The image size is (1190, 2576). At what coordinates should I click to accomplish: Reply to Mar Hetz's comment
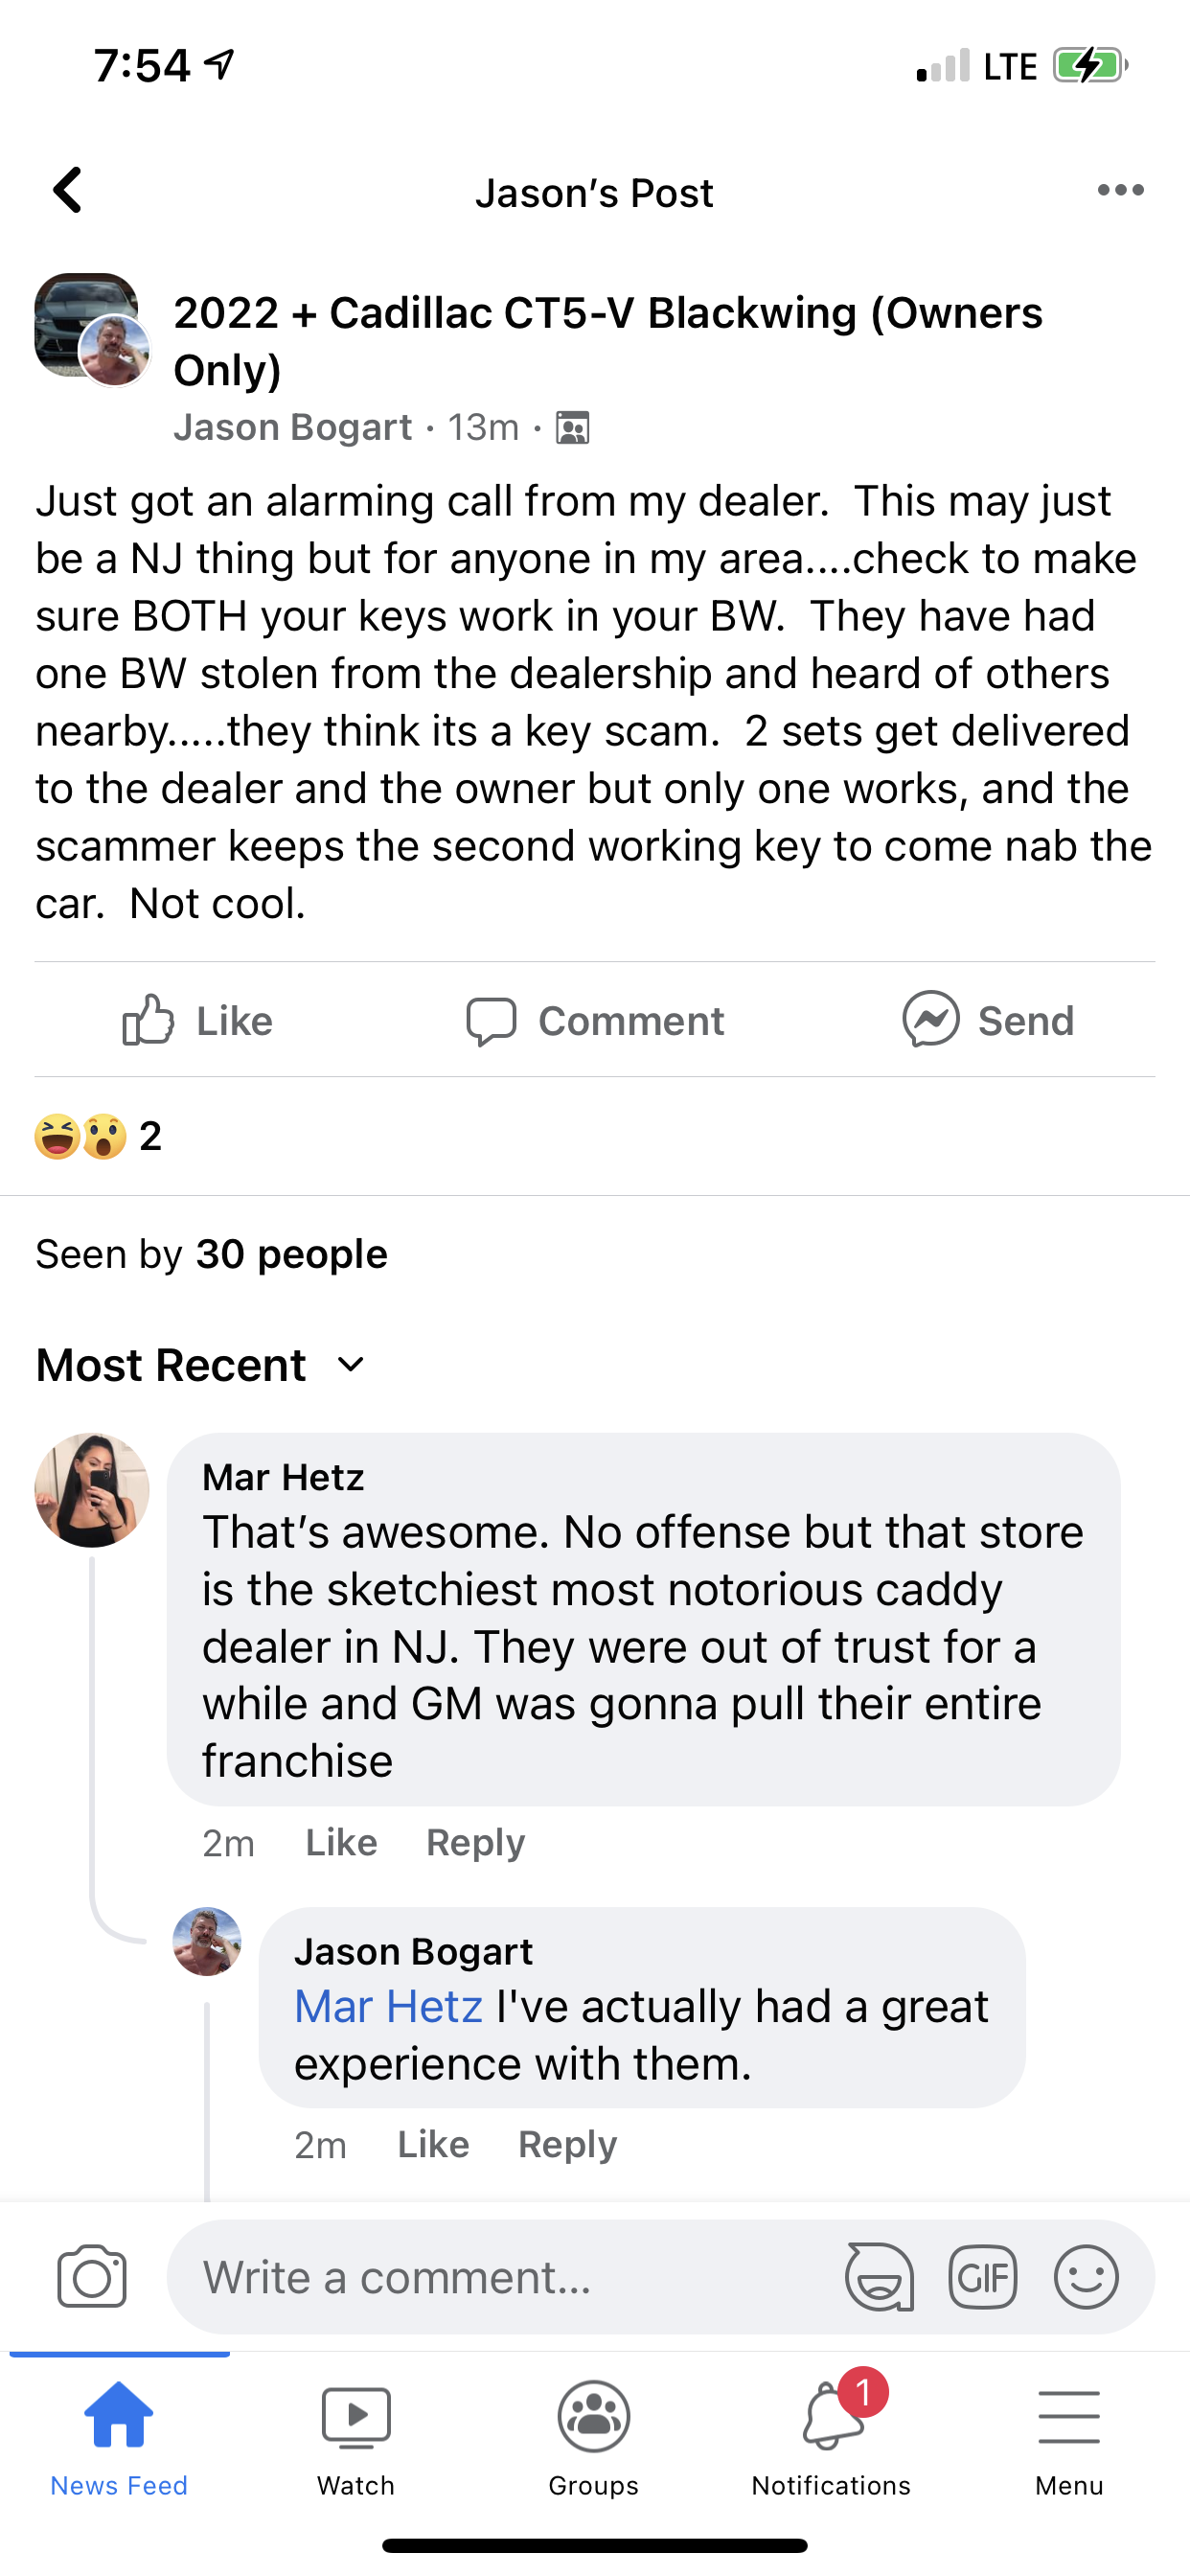pos(475,1843)
